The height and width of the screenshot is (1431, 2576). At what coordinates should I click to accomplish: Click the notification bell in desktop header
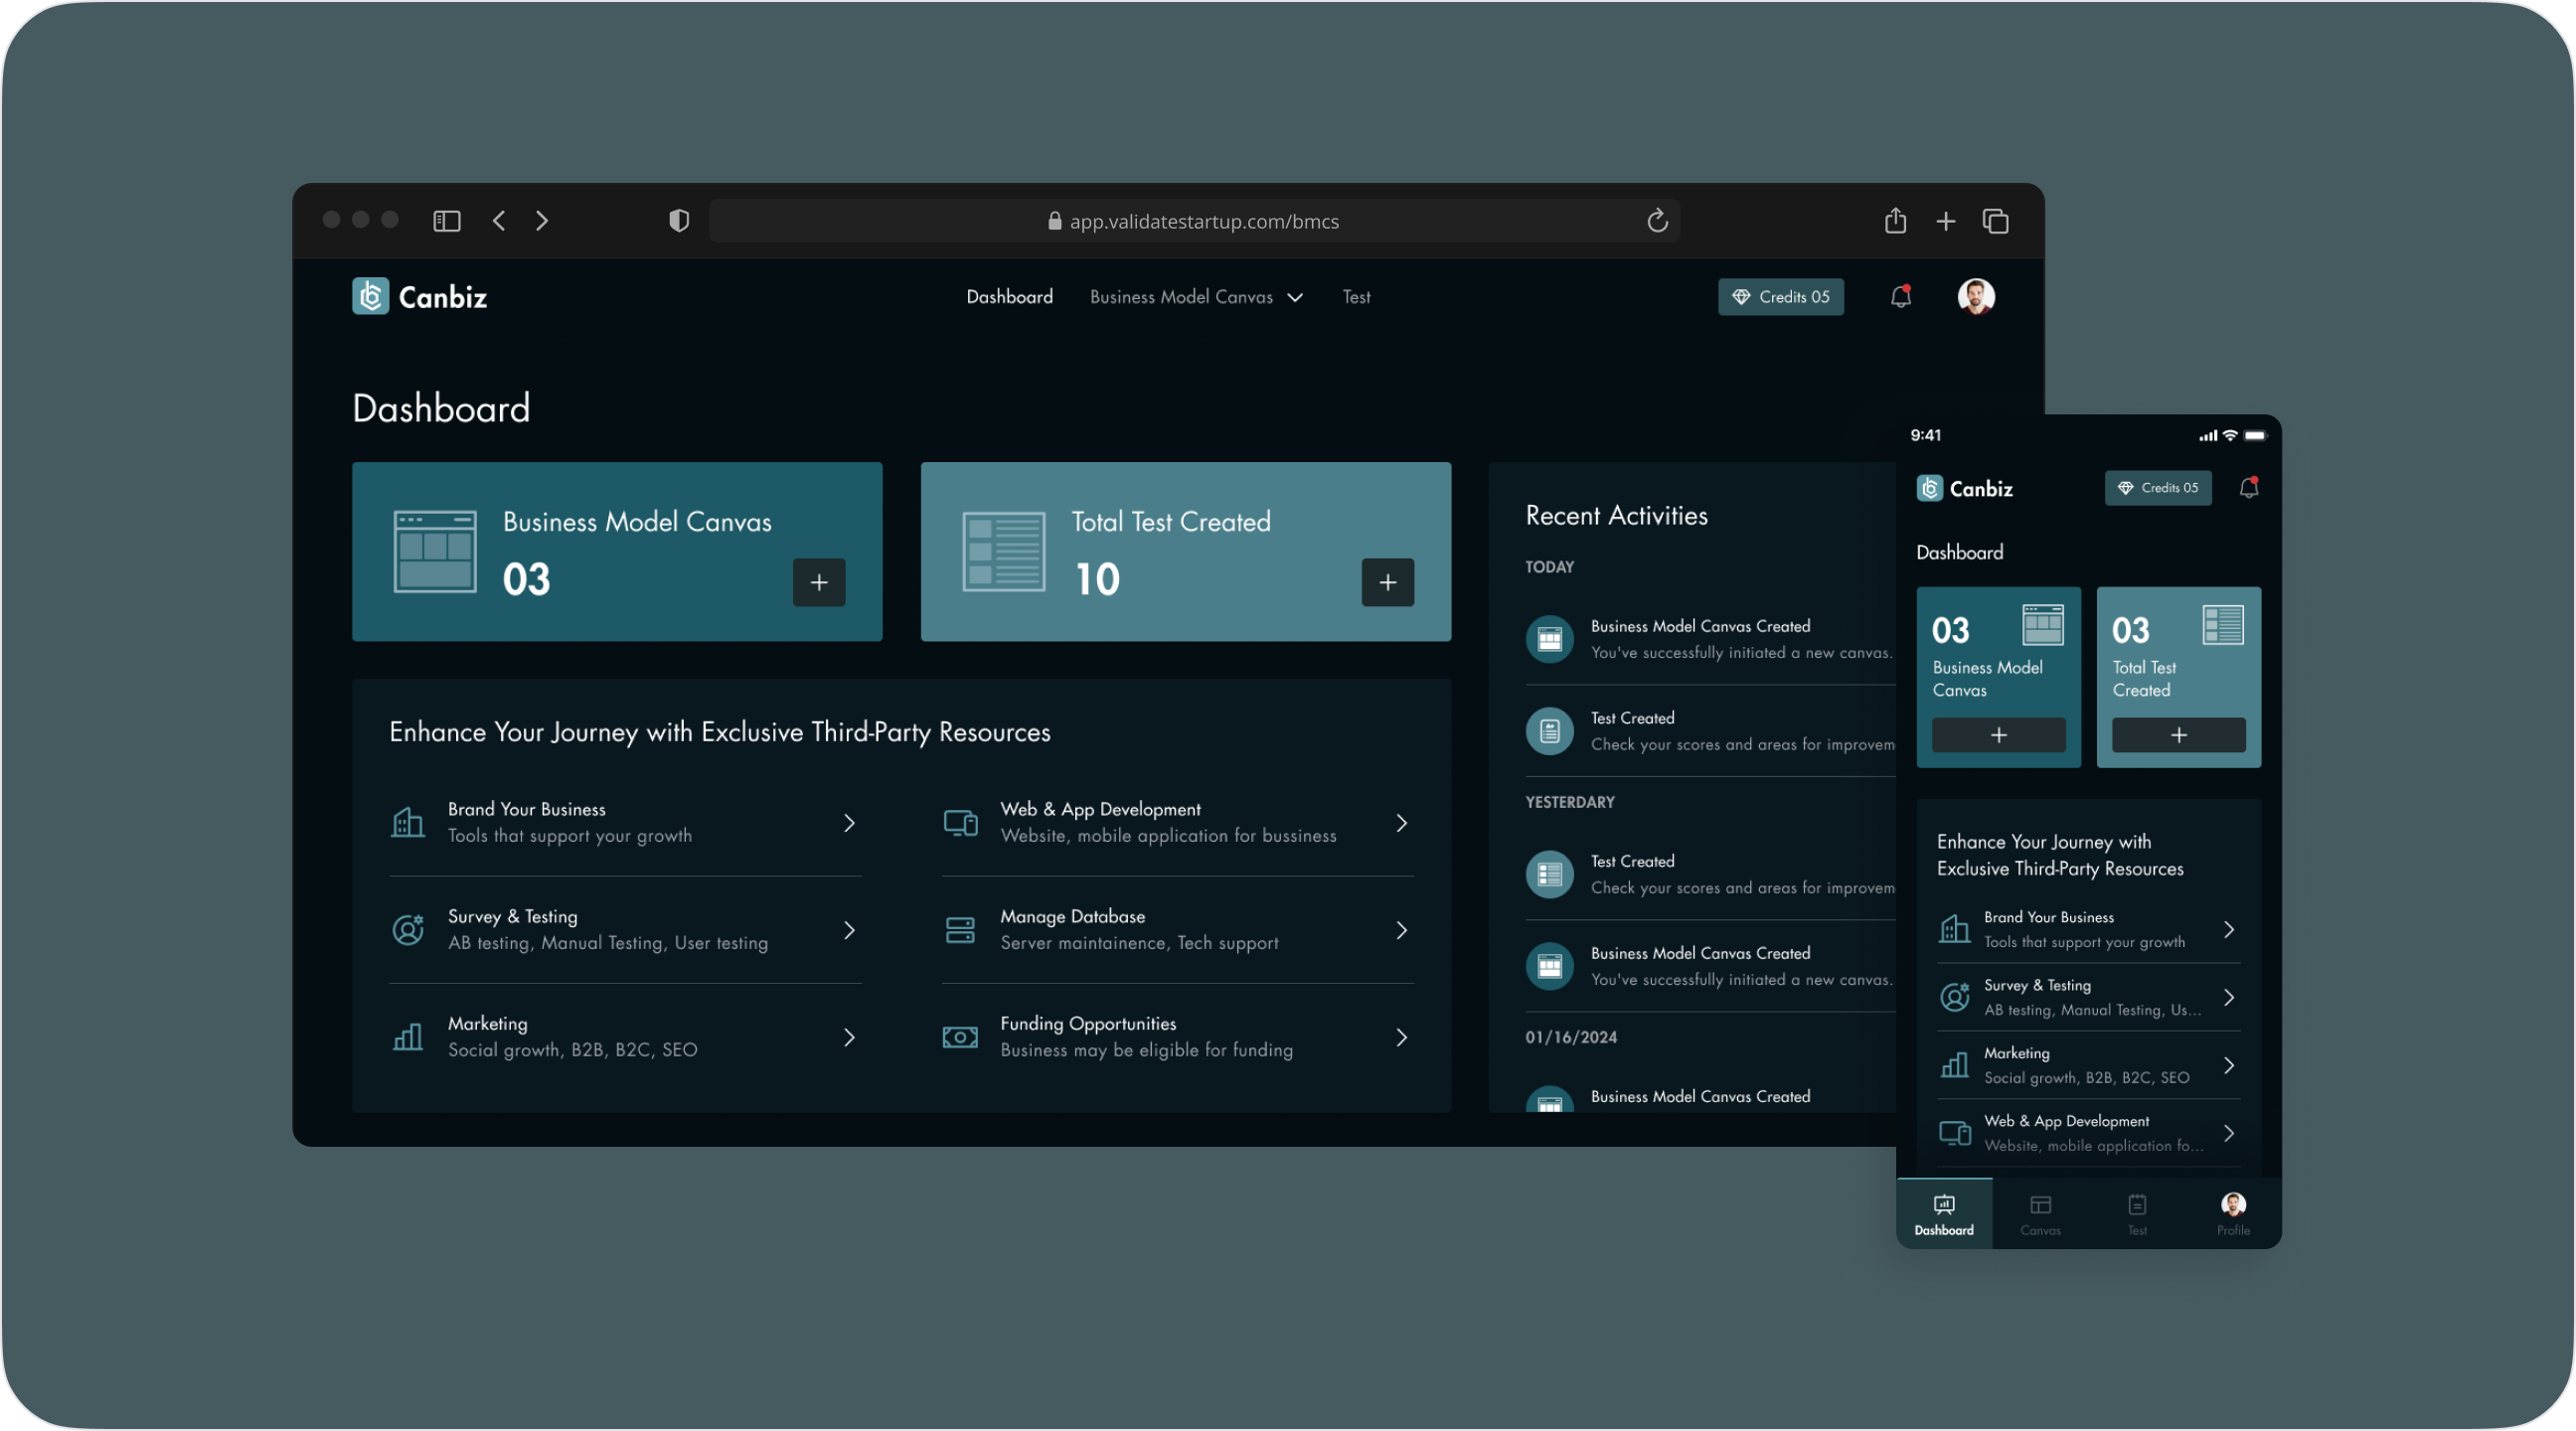coord(1900,296)
